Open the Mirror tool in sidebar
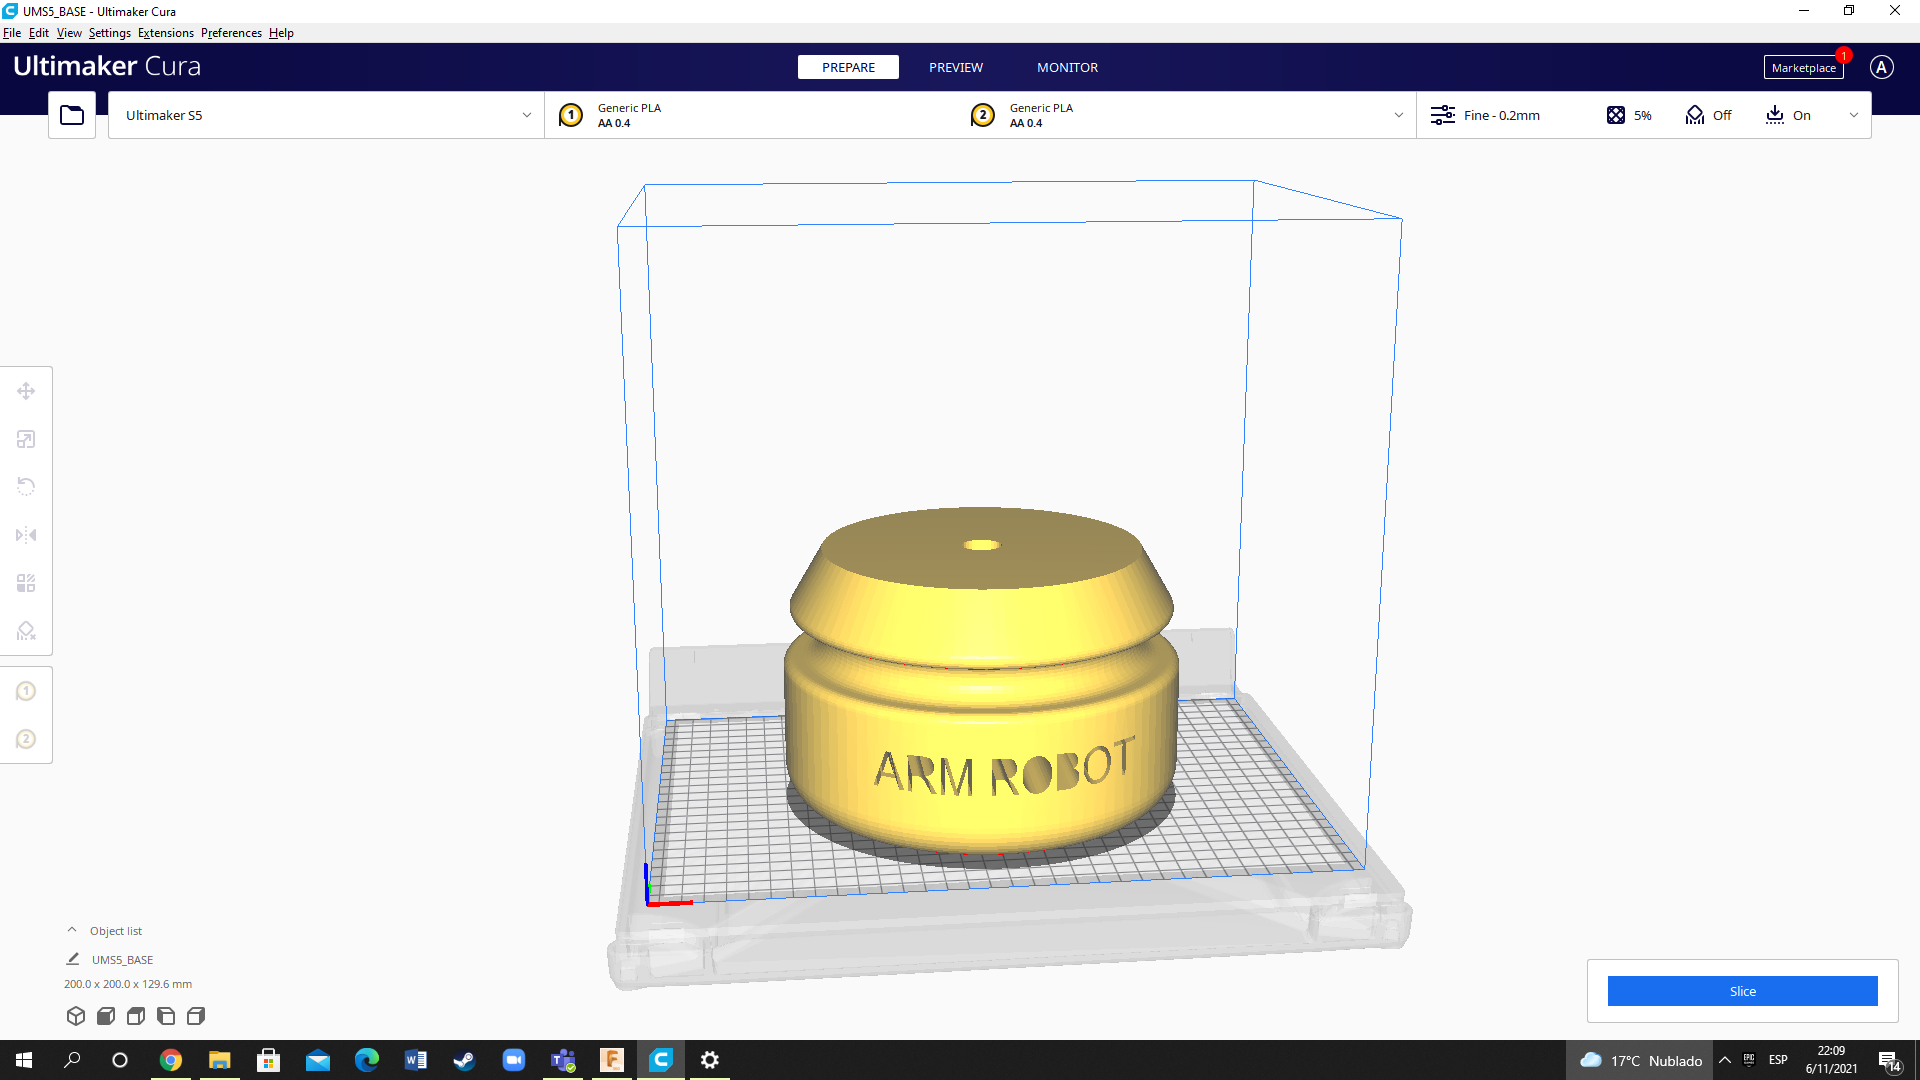 26,534
